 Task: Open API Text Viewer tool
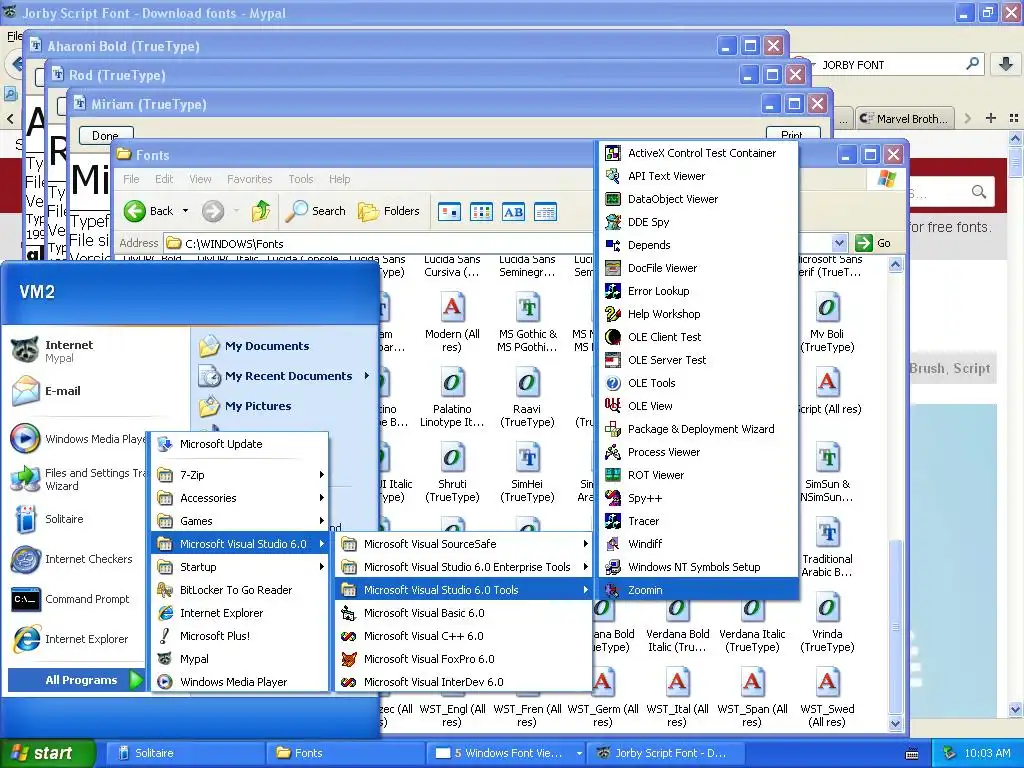698,176
